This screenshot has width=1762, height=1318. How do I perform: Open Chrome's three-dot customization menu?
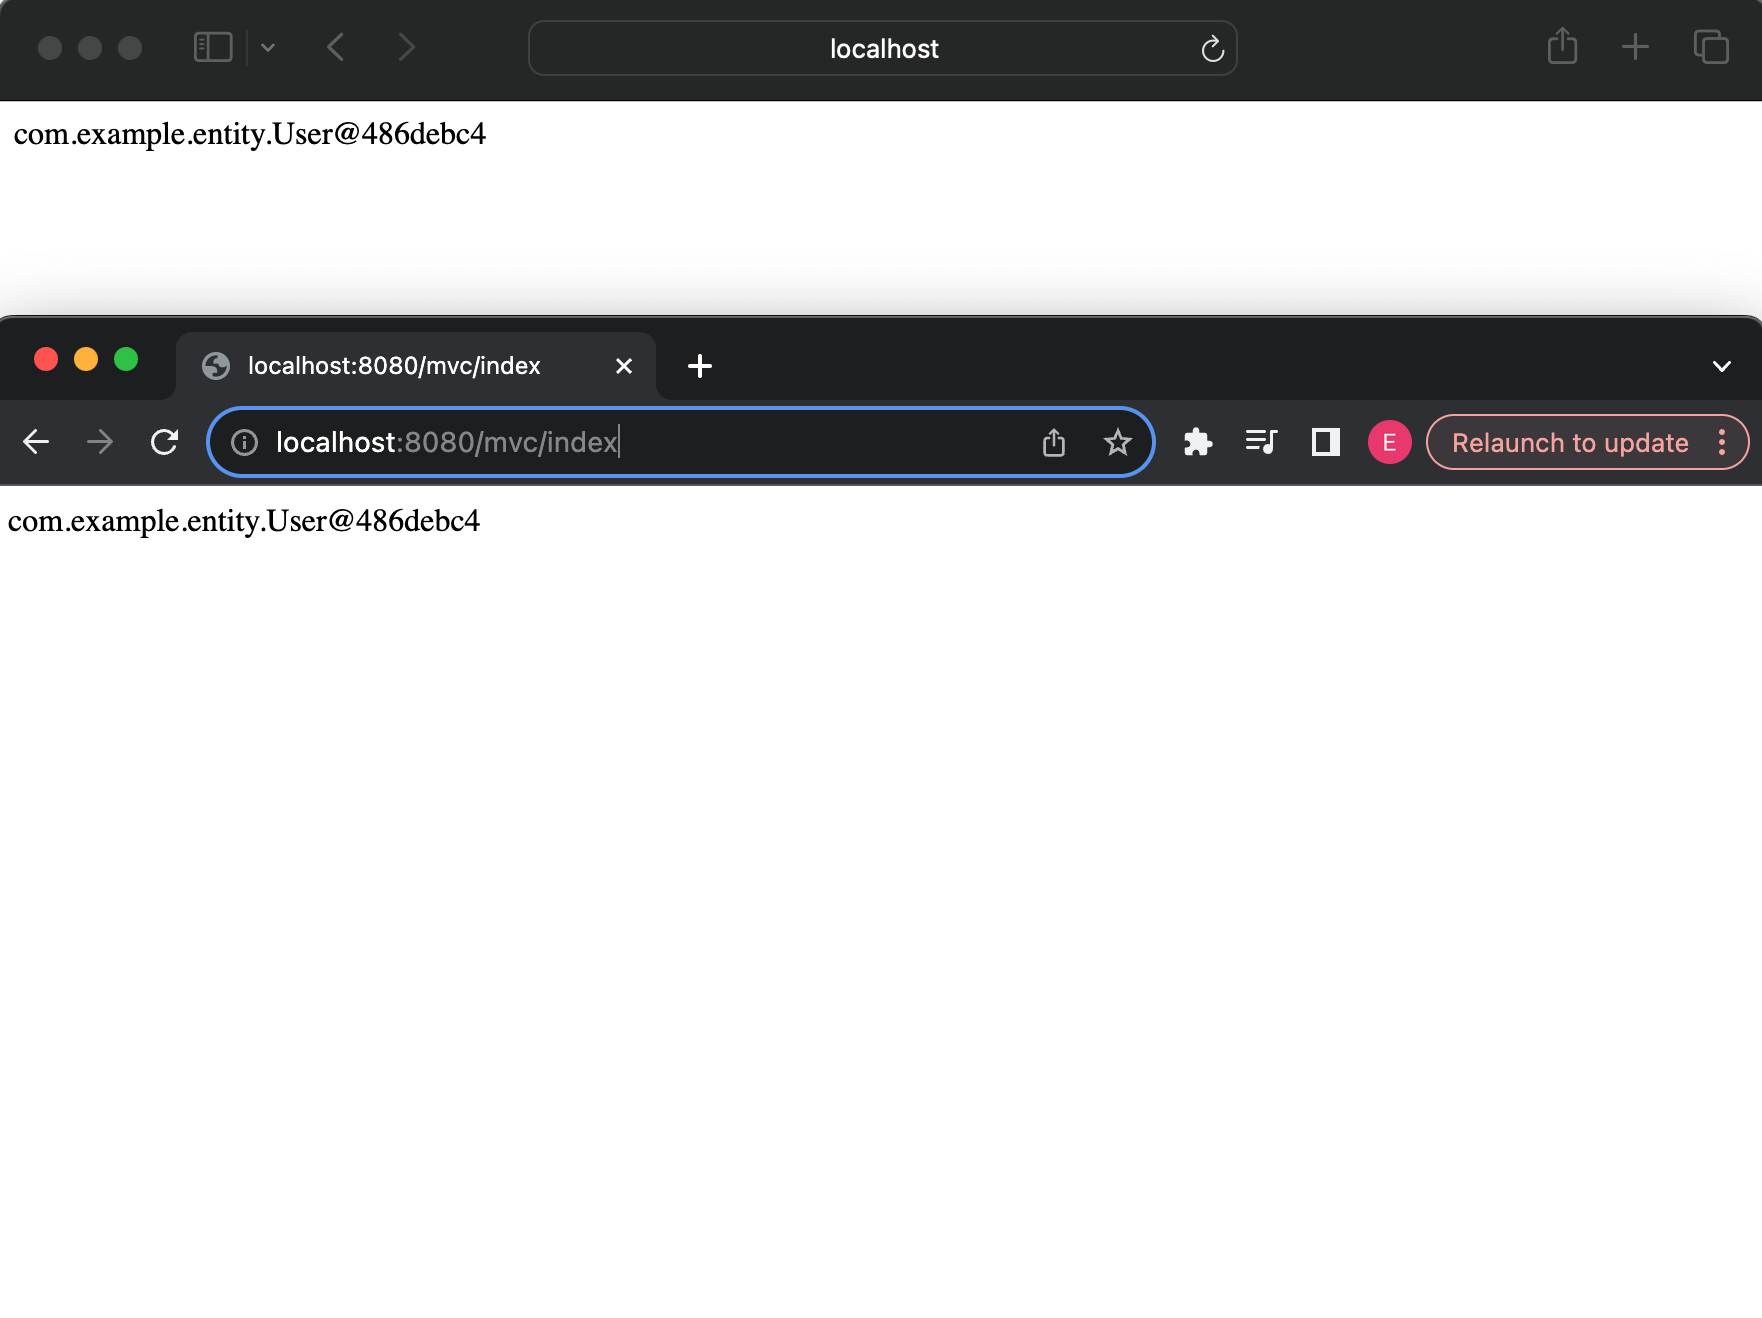(1722, 442)
